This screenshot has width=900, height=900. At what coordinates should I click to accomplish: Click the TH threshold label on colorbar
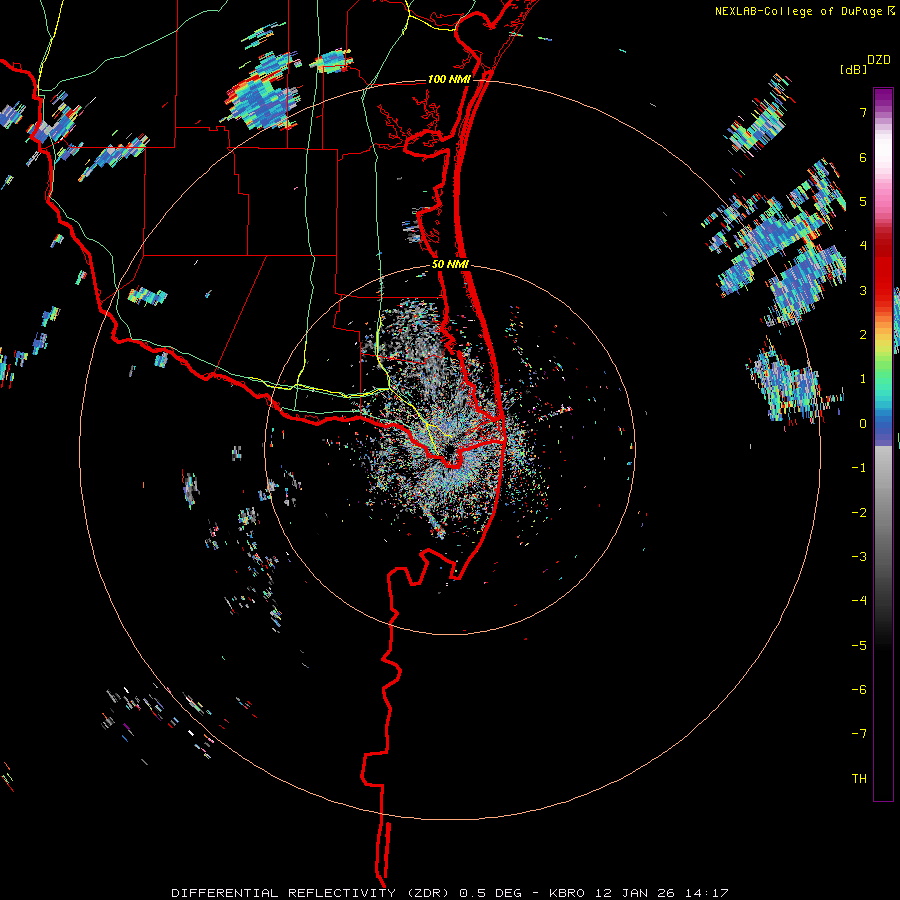(x=859, y=778)
